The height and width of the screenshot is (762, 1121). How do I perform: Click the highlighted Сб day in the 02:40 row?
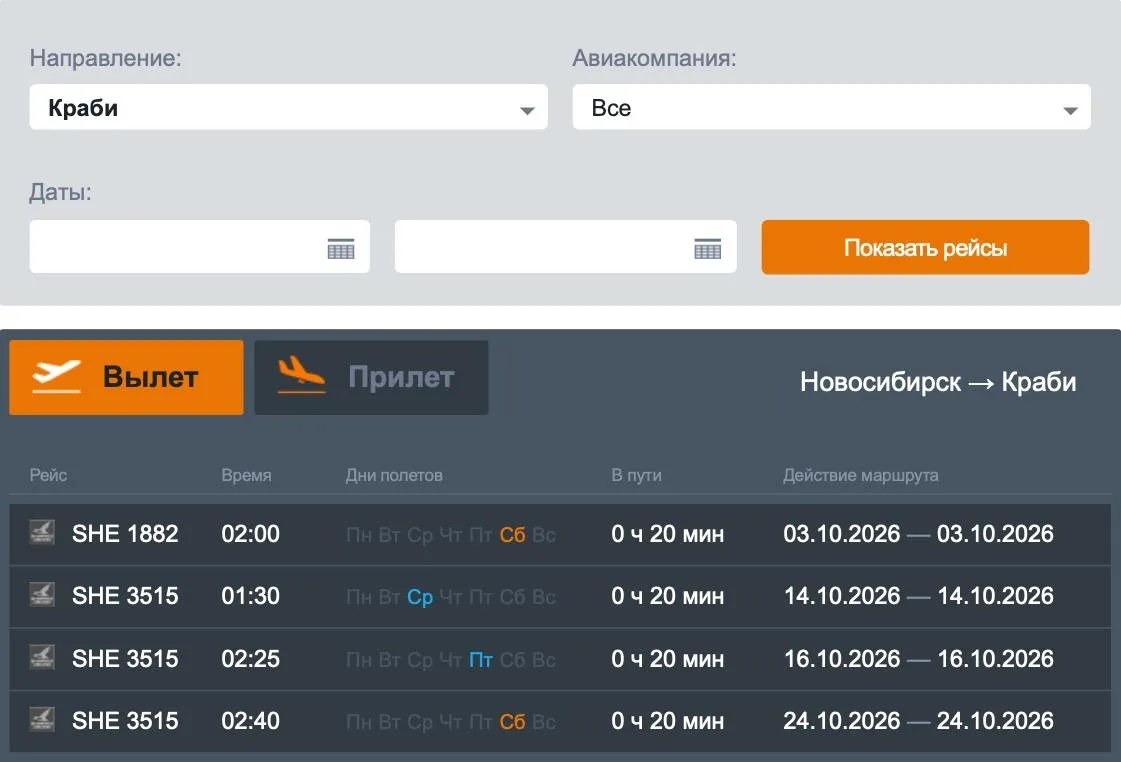(x=512, y=721)
